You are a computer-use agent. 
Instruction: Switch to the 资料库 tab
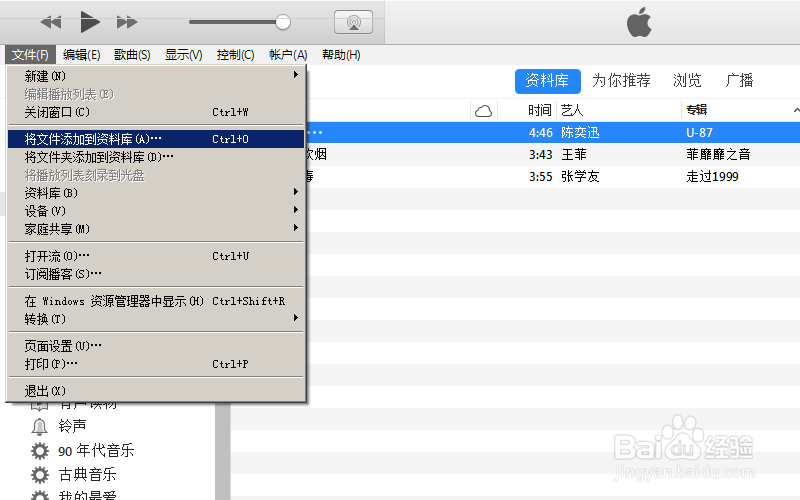[x=547, y=81]
